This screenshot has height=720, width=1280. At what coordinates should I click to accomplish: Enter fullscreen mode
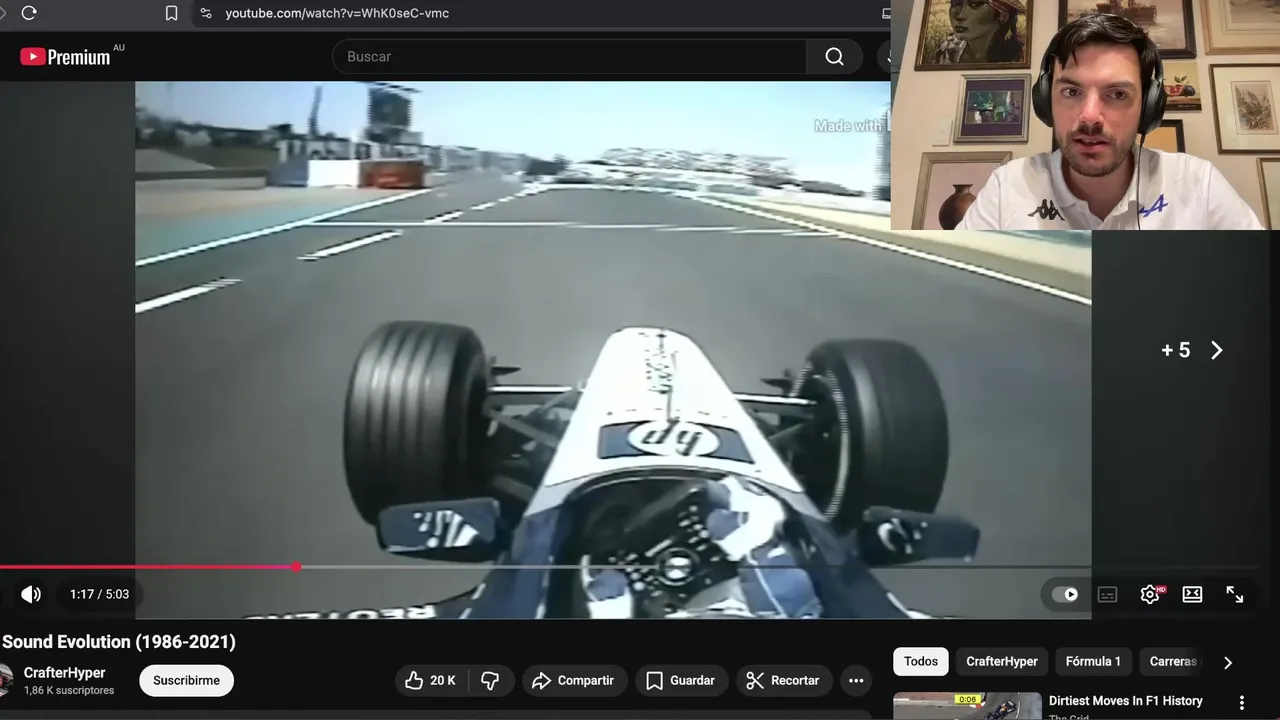1235,594
